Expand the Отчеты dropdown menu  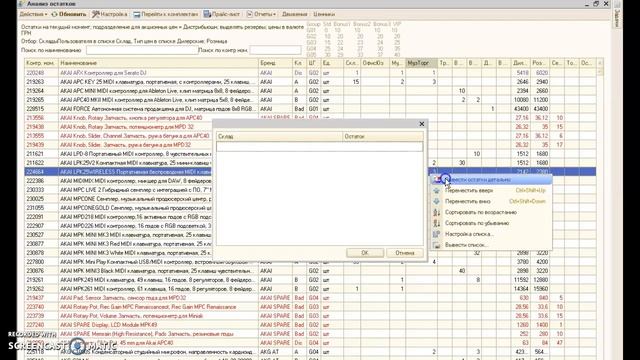click(261, 14)
